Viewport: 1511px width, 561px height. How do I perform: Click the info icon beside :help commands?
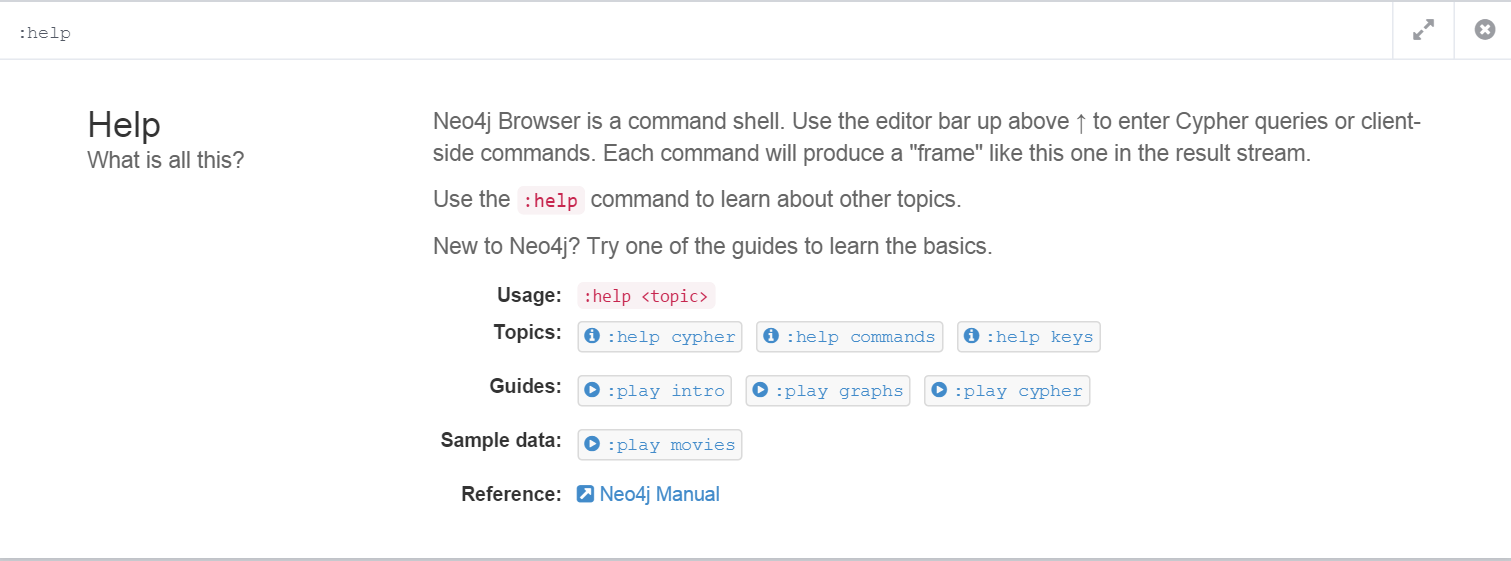(771, 337)
